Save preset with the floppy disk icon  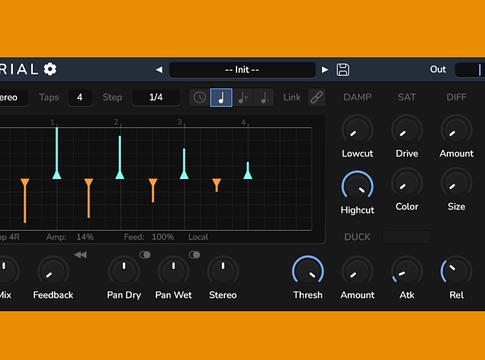pyautogui.click(x=343, y=70)
